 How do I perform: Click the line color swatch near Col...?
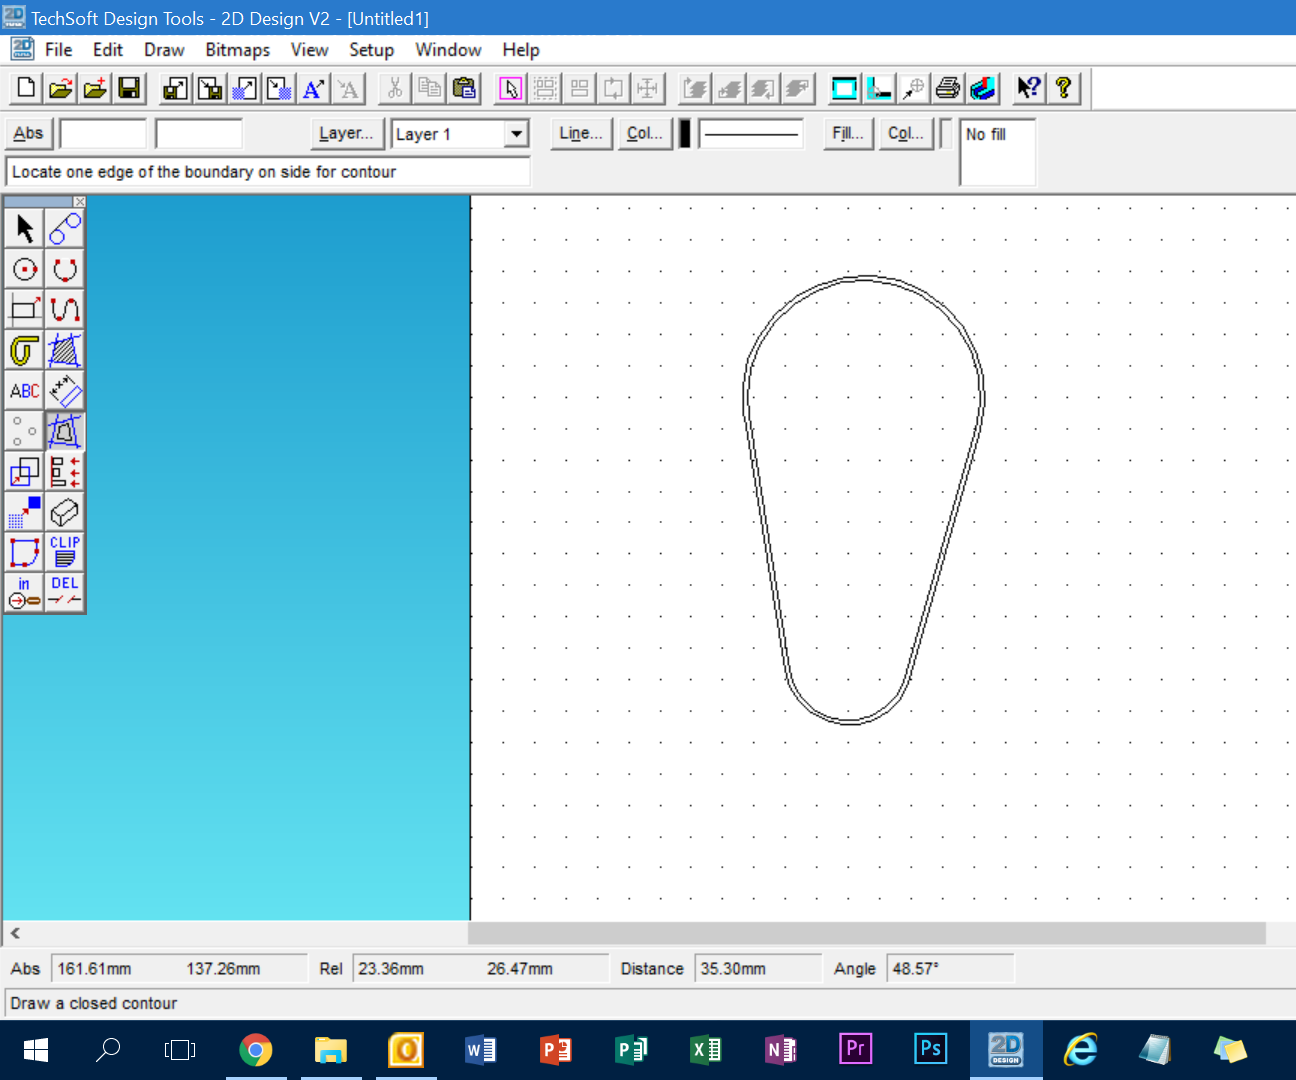[x=684, y=133]
